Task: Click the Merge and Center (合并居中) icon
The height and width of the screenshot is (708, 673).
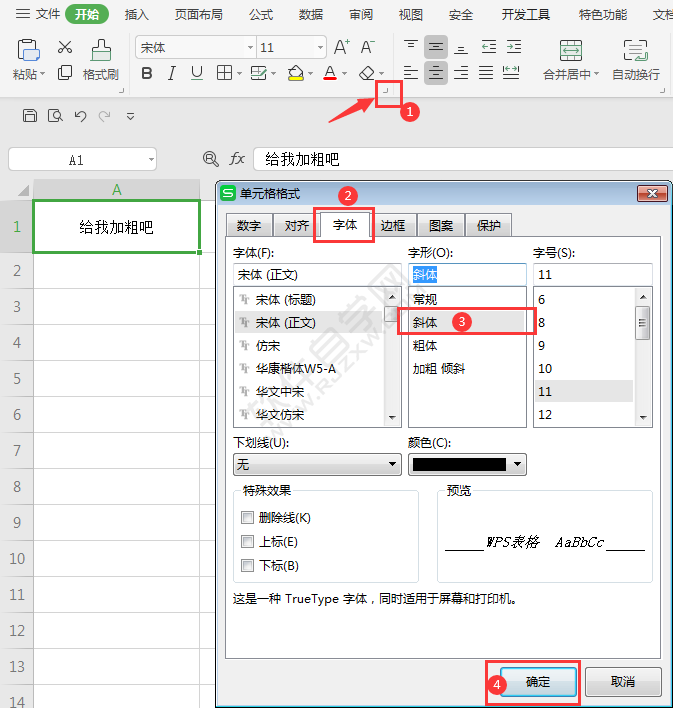Action: [x=570, y=50]
